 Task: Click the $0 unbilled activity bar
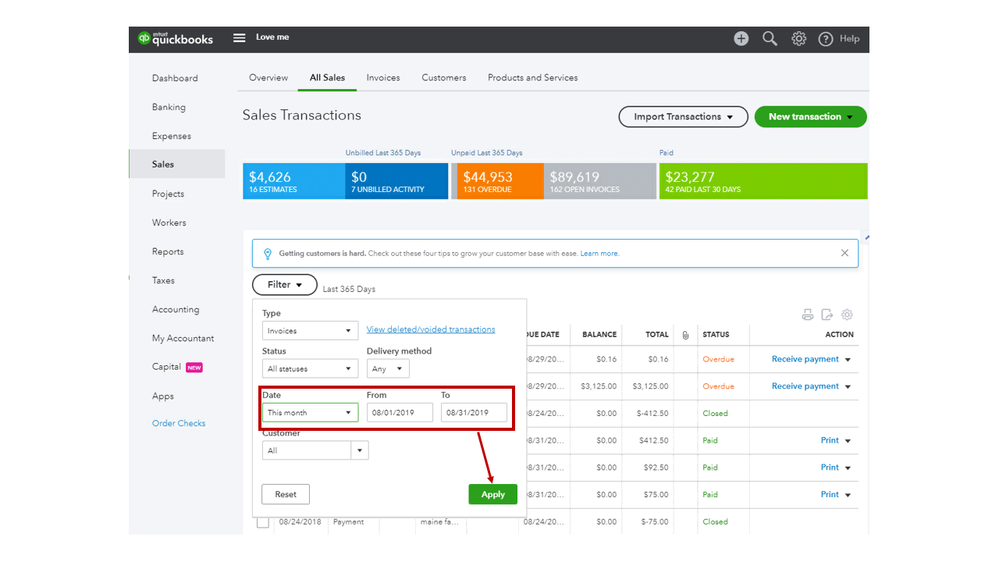click(396, 181)
